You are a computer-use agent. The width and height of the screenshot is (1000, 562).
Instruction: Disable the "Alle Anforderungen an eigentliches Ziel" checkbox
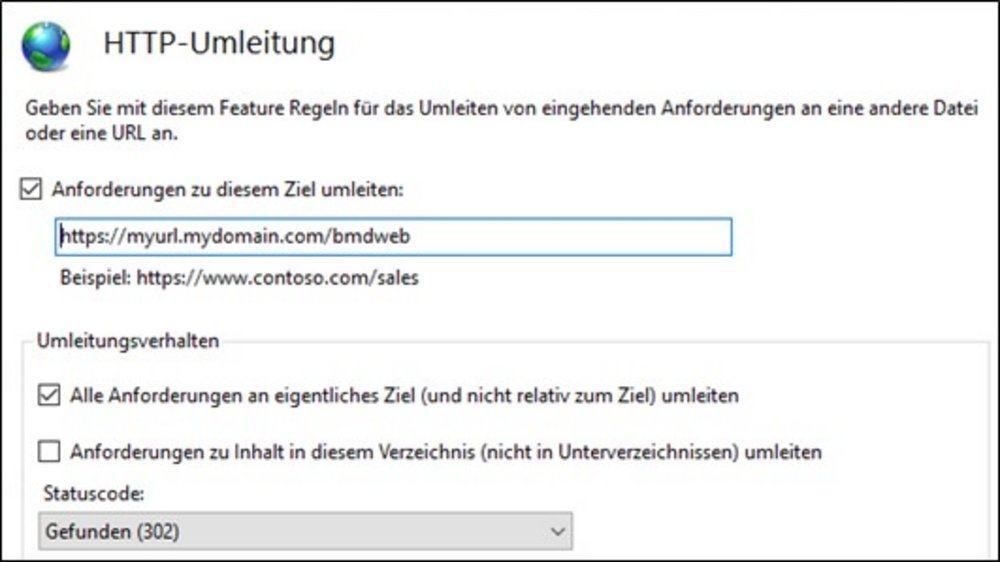[x=49, y=395]
